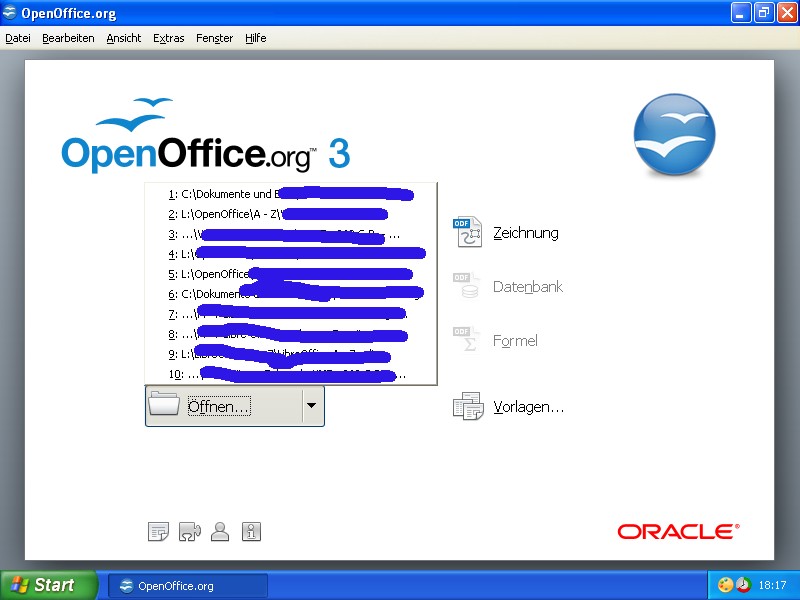Click the Datenbank ODF icon
Screen dimensions: 800x600
click(x=466, y=286)
